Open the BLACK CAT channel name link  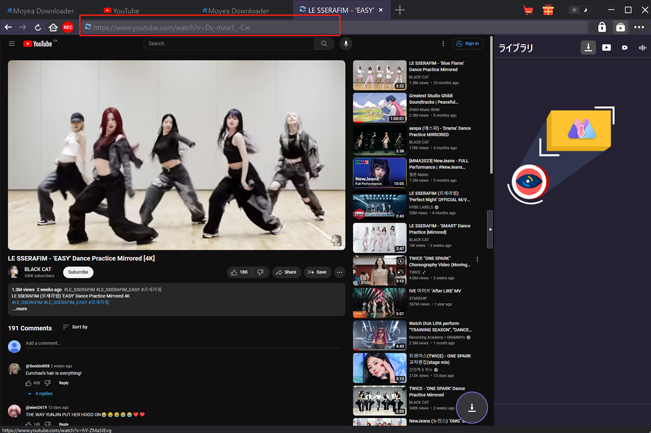38,269
